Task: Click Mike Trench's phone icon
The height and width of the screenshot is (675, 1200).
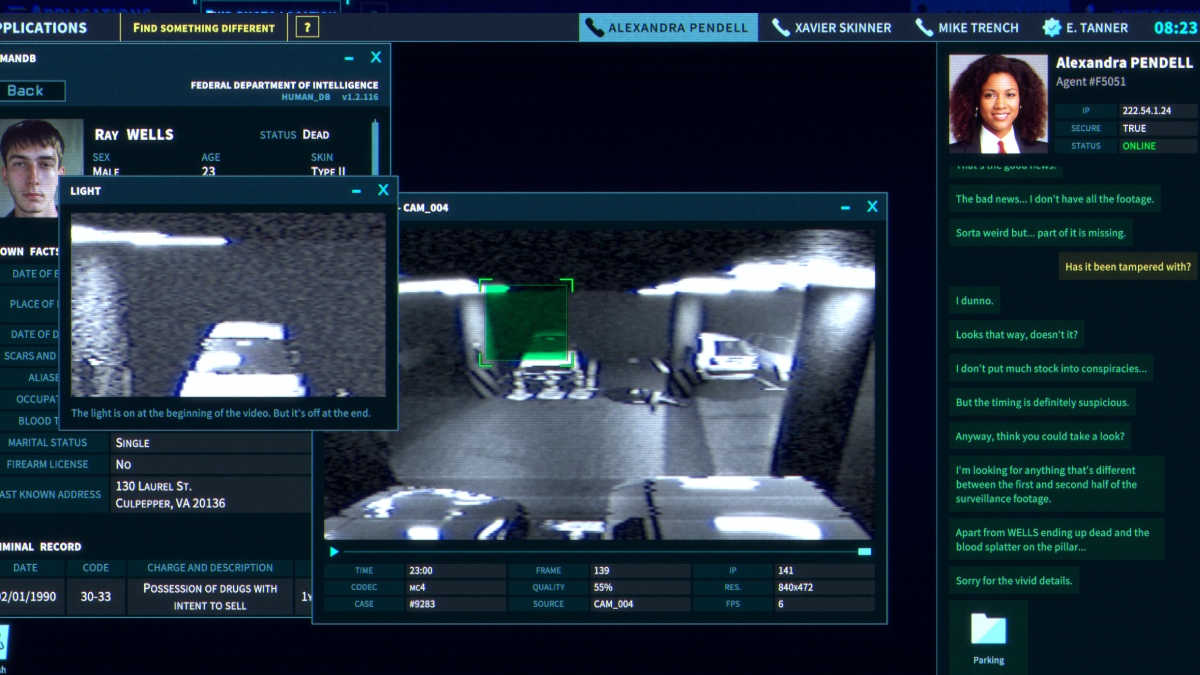Action: tap(924, 28)
